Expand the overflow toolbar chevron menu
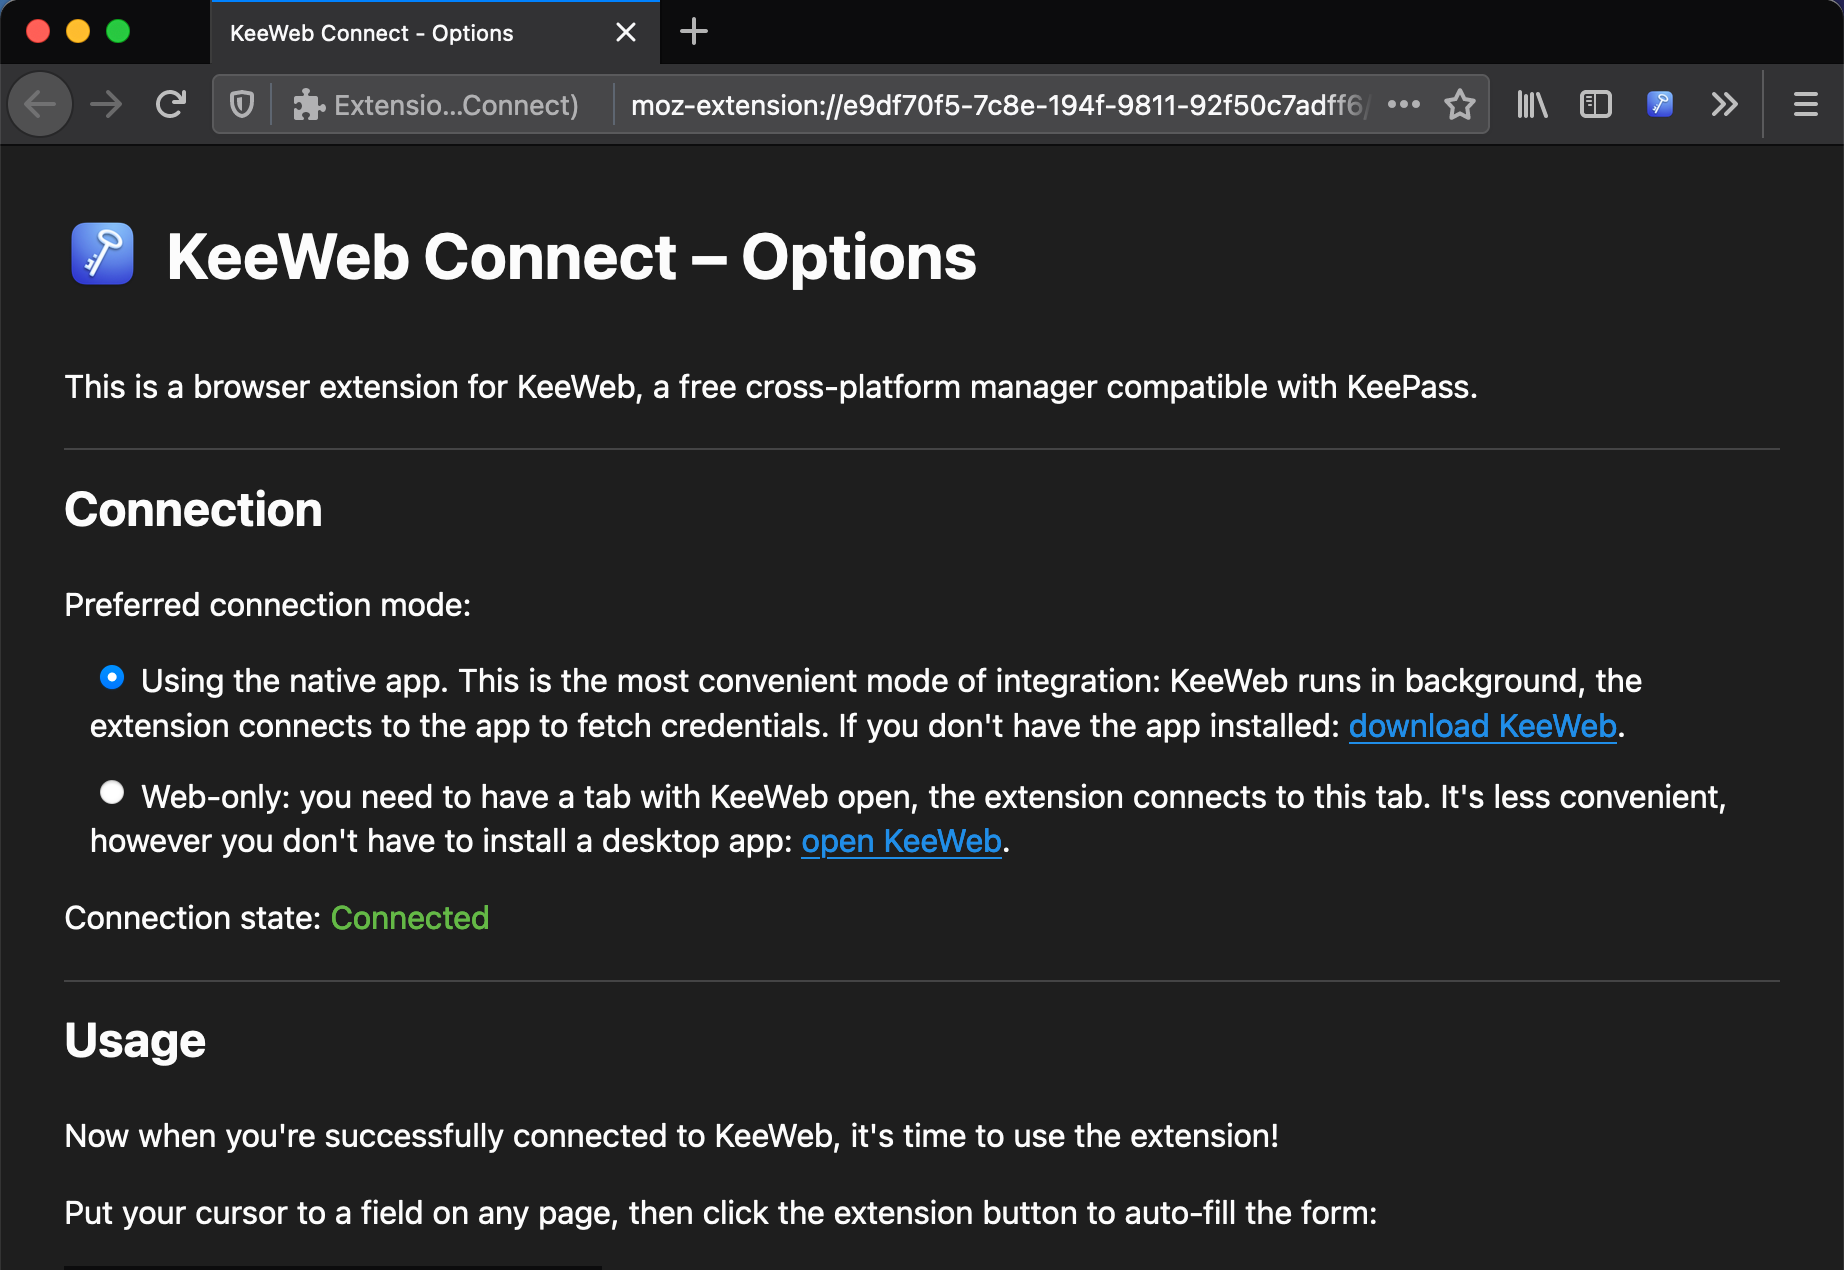The height and width of the screenshot is (1270, 1844). pos(1724,104)
